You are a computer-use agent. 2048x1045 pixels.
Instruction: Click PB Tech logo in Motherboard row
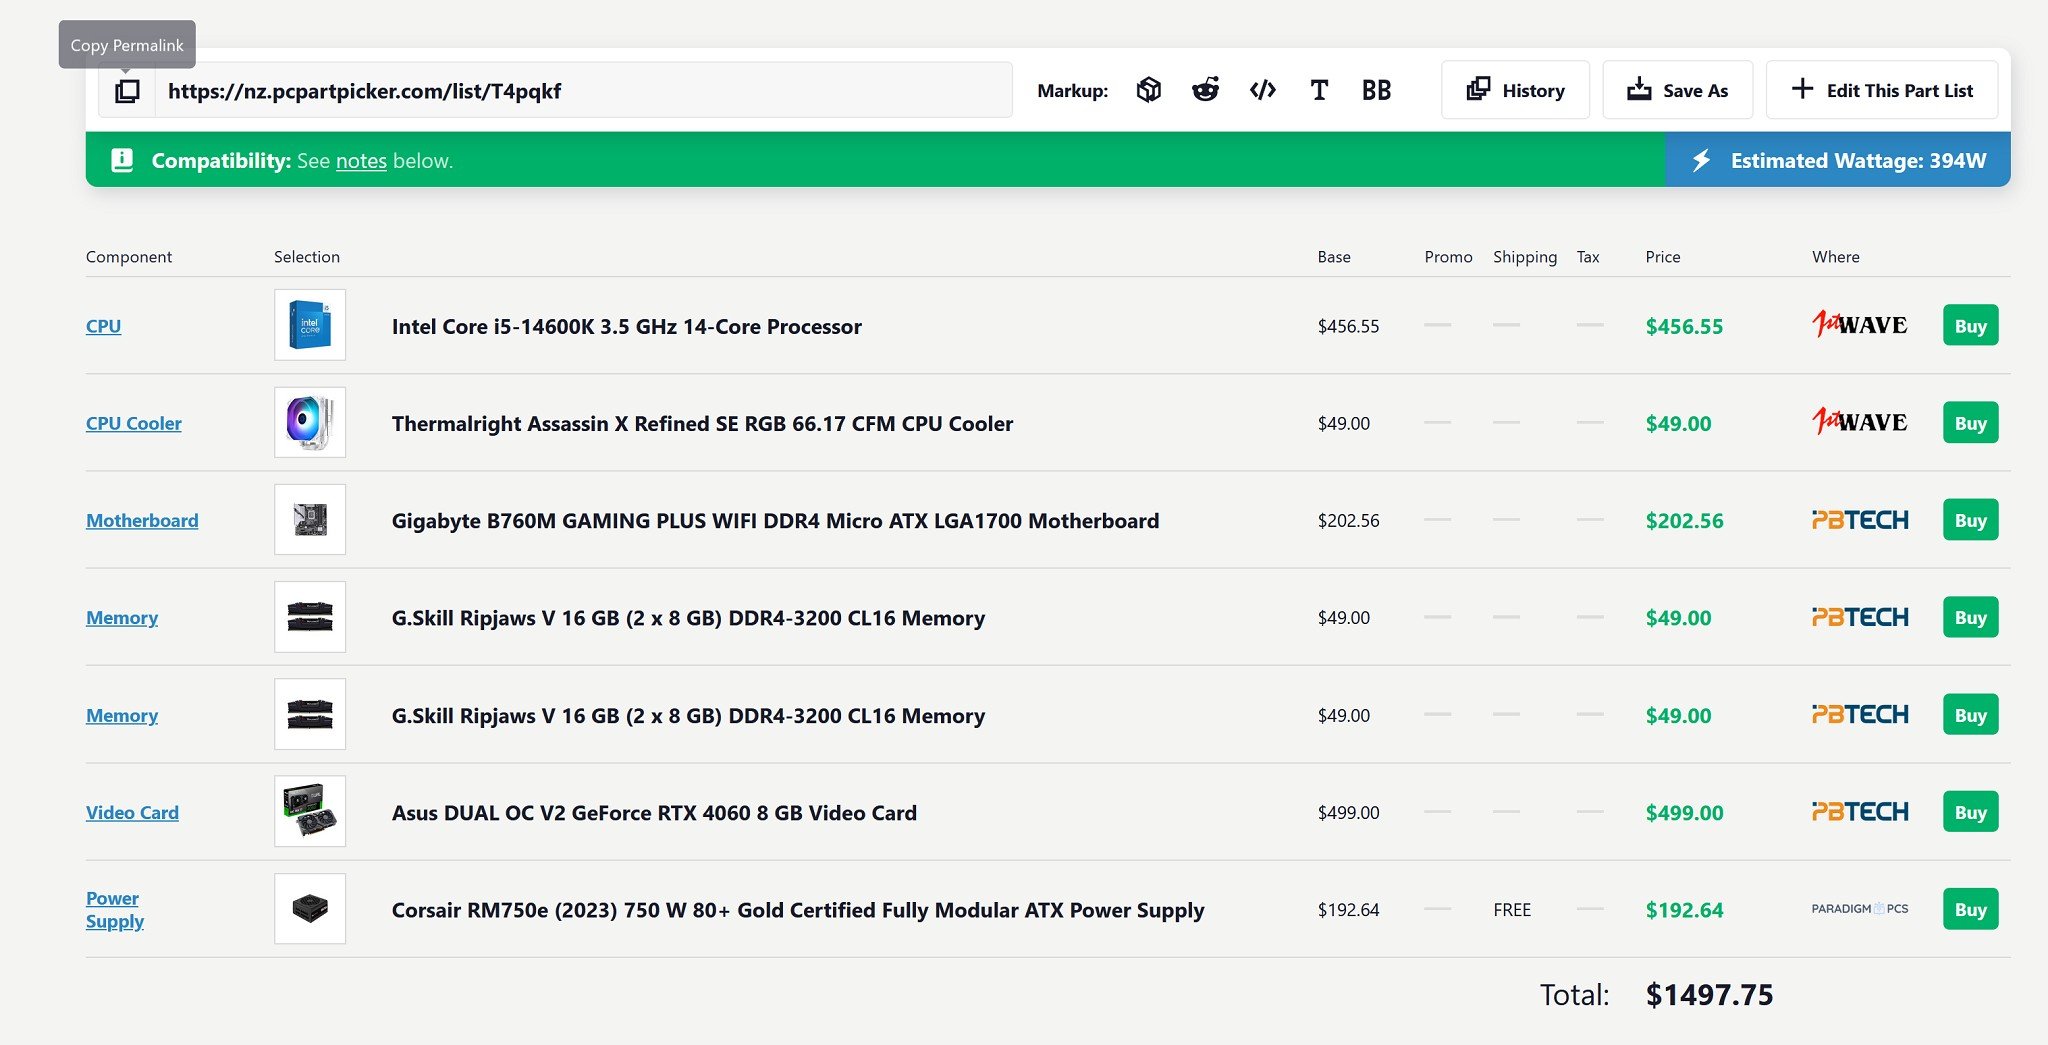pos(1860,520)
